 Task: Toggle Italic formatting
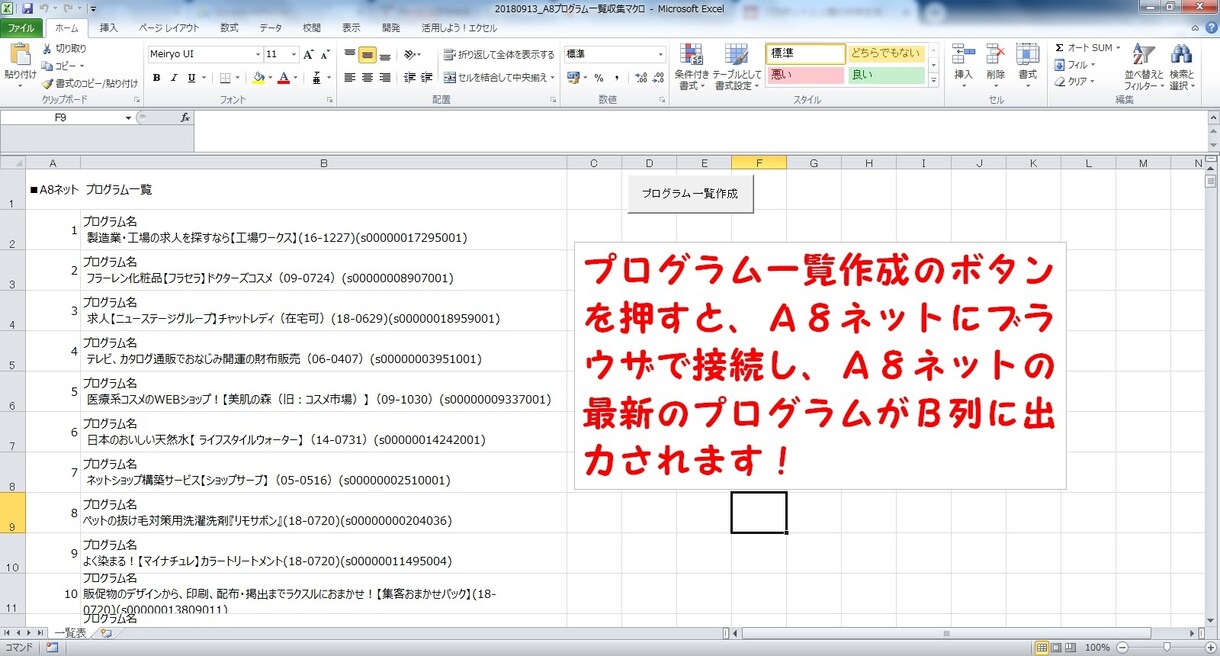pyautogui.click(x=174, y=78)
